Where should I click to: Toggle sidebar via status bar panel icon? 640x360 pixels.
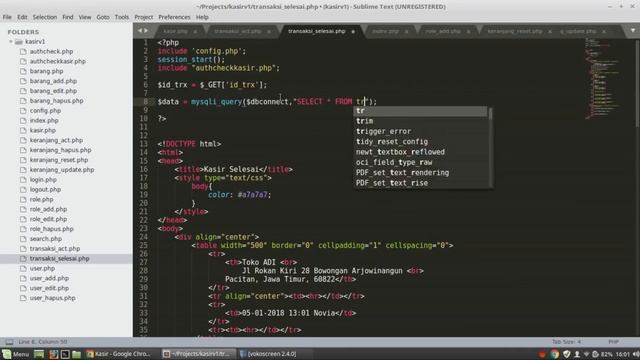pos(9,342)
